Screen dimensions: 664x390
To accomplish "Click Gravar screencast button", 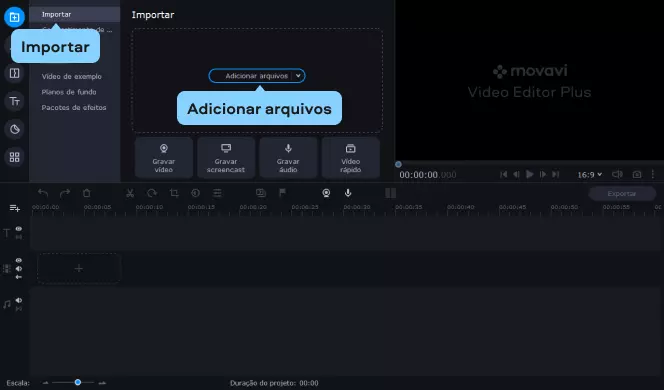I will click(x=226, y=158).
